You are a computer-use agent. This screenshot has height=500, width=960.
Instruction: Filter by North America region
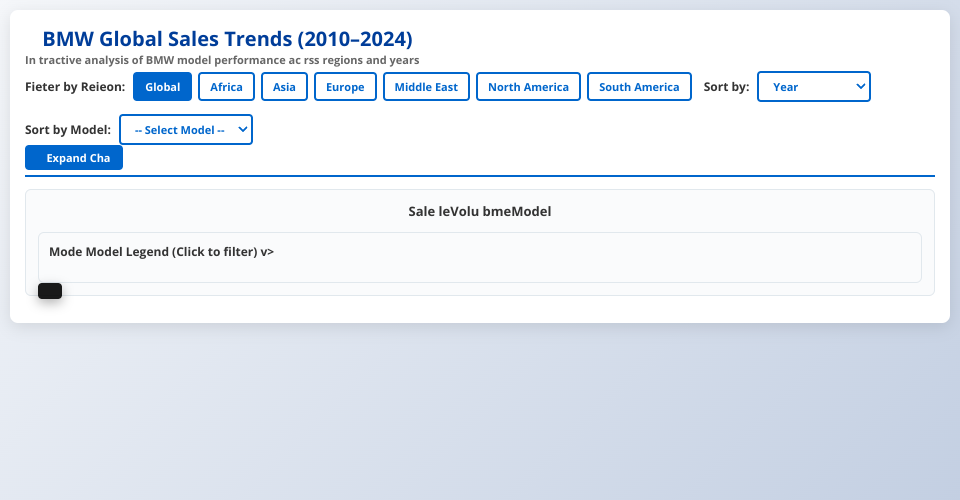(x=528, y=87)
